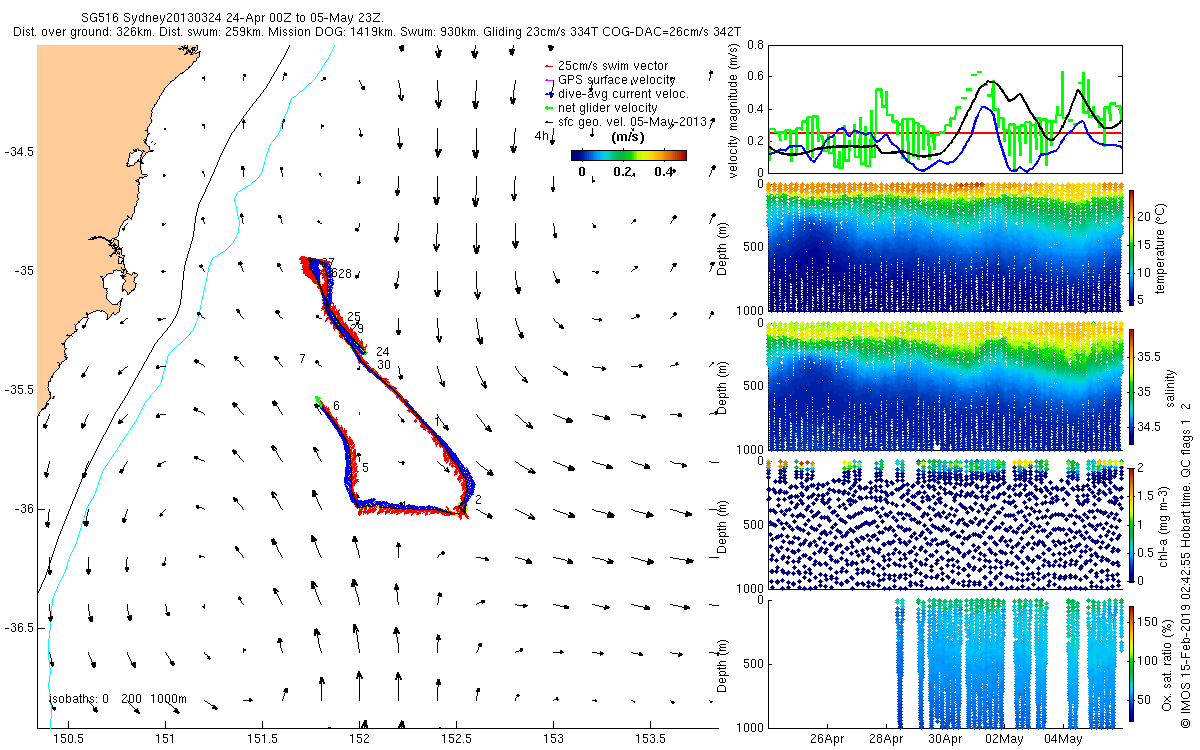Image resolution: width=1200 pixels, height=750 pixels.
Task: Click the '150' tick on the oxygen colorbar
Action: tap(1149, 622)
